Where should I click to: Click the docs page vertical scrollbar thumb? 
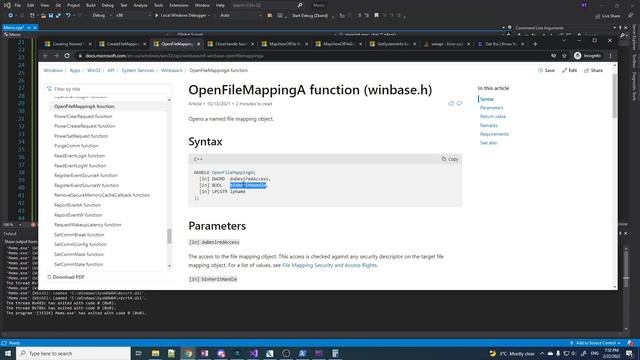pyautogui.click(x=615, y=96)
